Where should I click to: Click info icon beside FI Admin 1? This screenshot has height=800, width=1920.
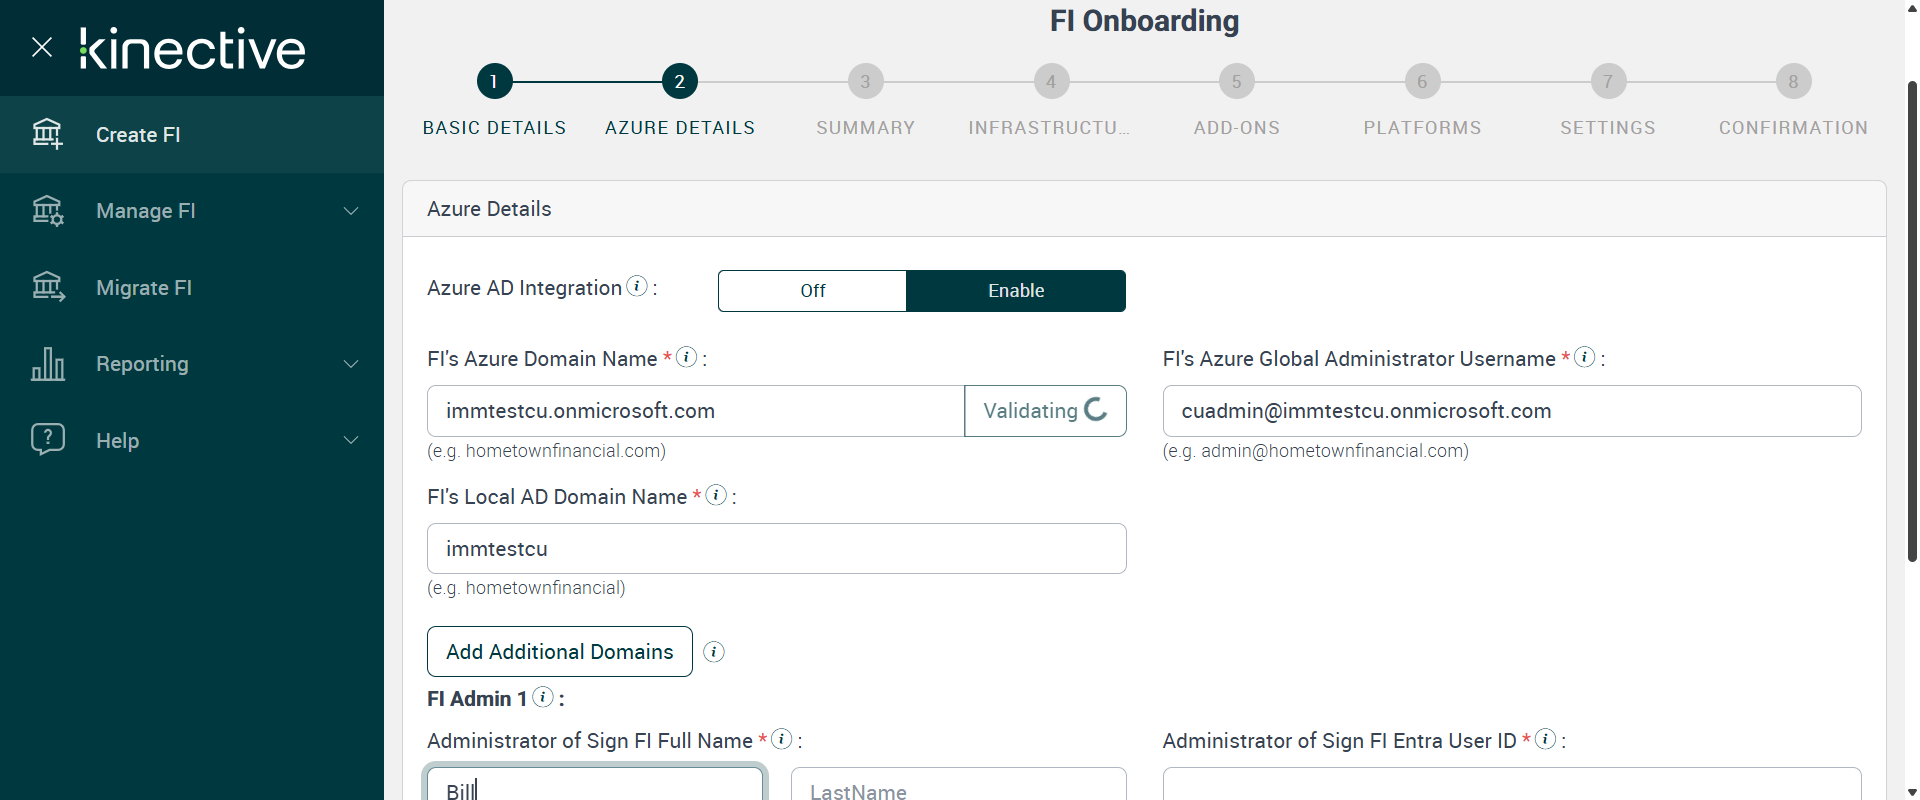click(x=543, y=697)
